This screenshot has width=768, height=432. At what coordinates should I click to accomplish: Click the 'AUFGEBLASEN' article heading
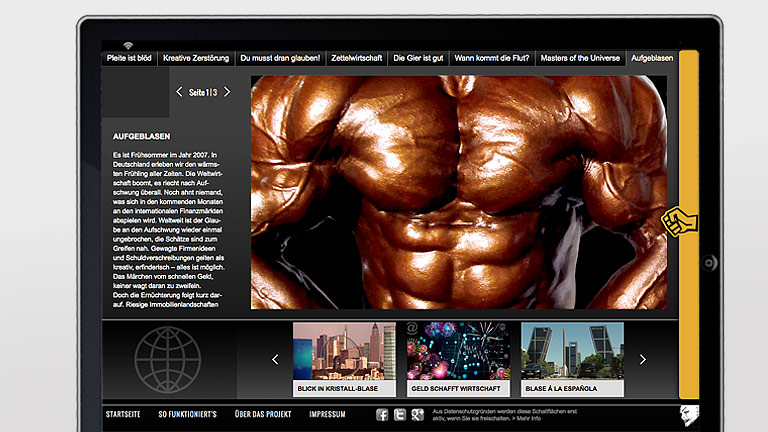[142, 137]
